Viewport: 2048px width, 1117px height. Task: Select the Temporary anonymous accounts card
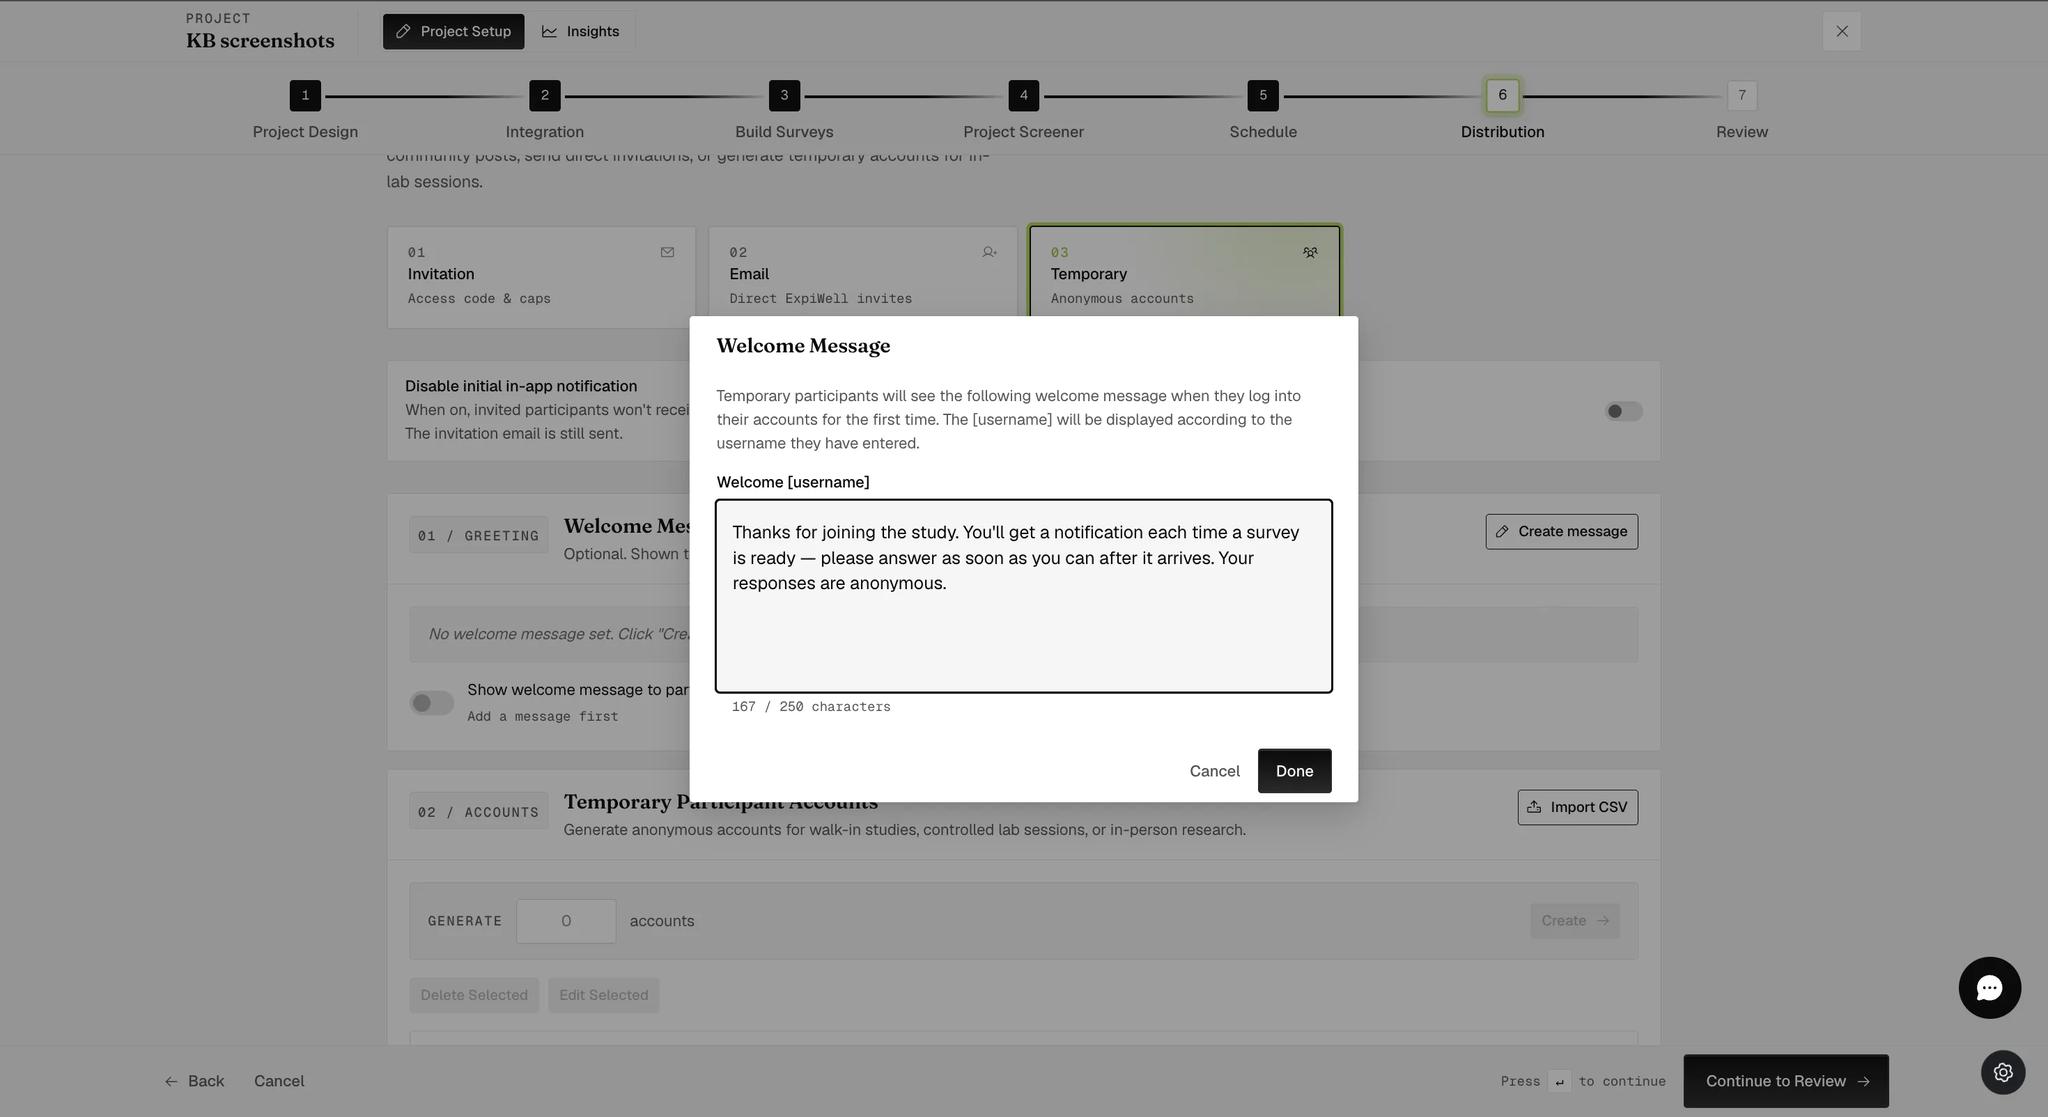(x=1184, y=271)
